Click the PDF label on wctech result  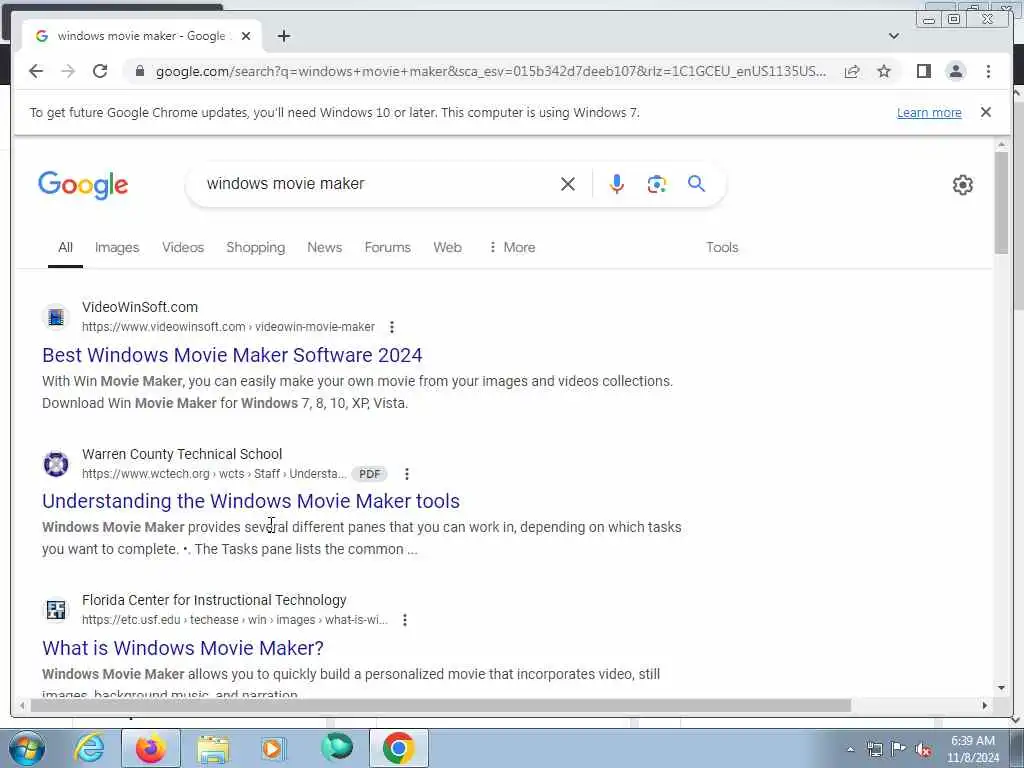[370, 474]
